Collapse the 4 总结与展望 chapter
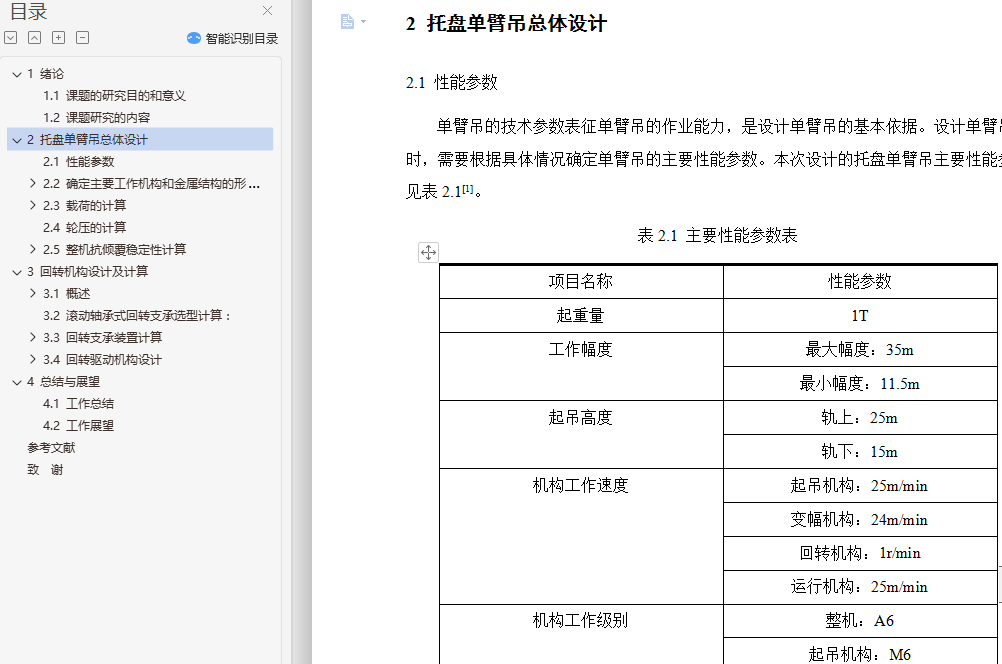The width and height of the screenshot is (1002, 664). point(17,382)
